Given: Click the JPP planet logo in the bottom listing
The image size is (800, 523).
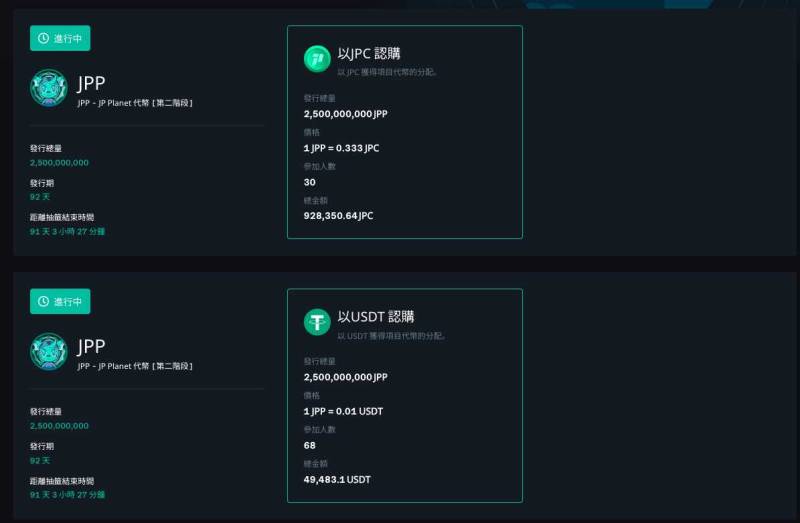Looking at the screenshot, I should click(x=48, y=351).
